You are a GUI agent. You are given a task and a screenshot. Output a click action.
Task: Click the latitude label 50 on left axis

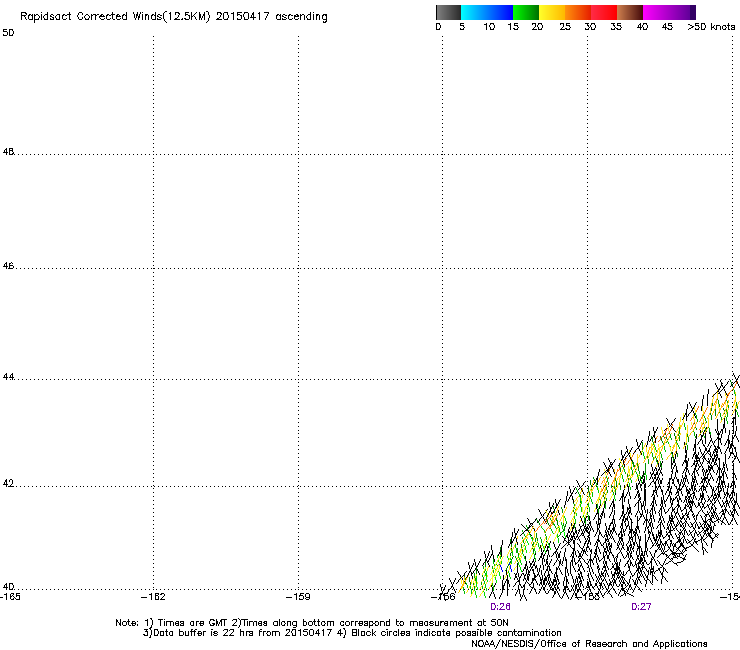(8, 33)
